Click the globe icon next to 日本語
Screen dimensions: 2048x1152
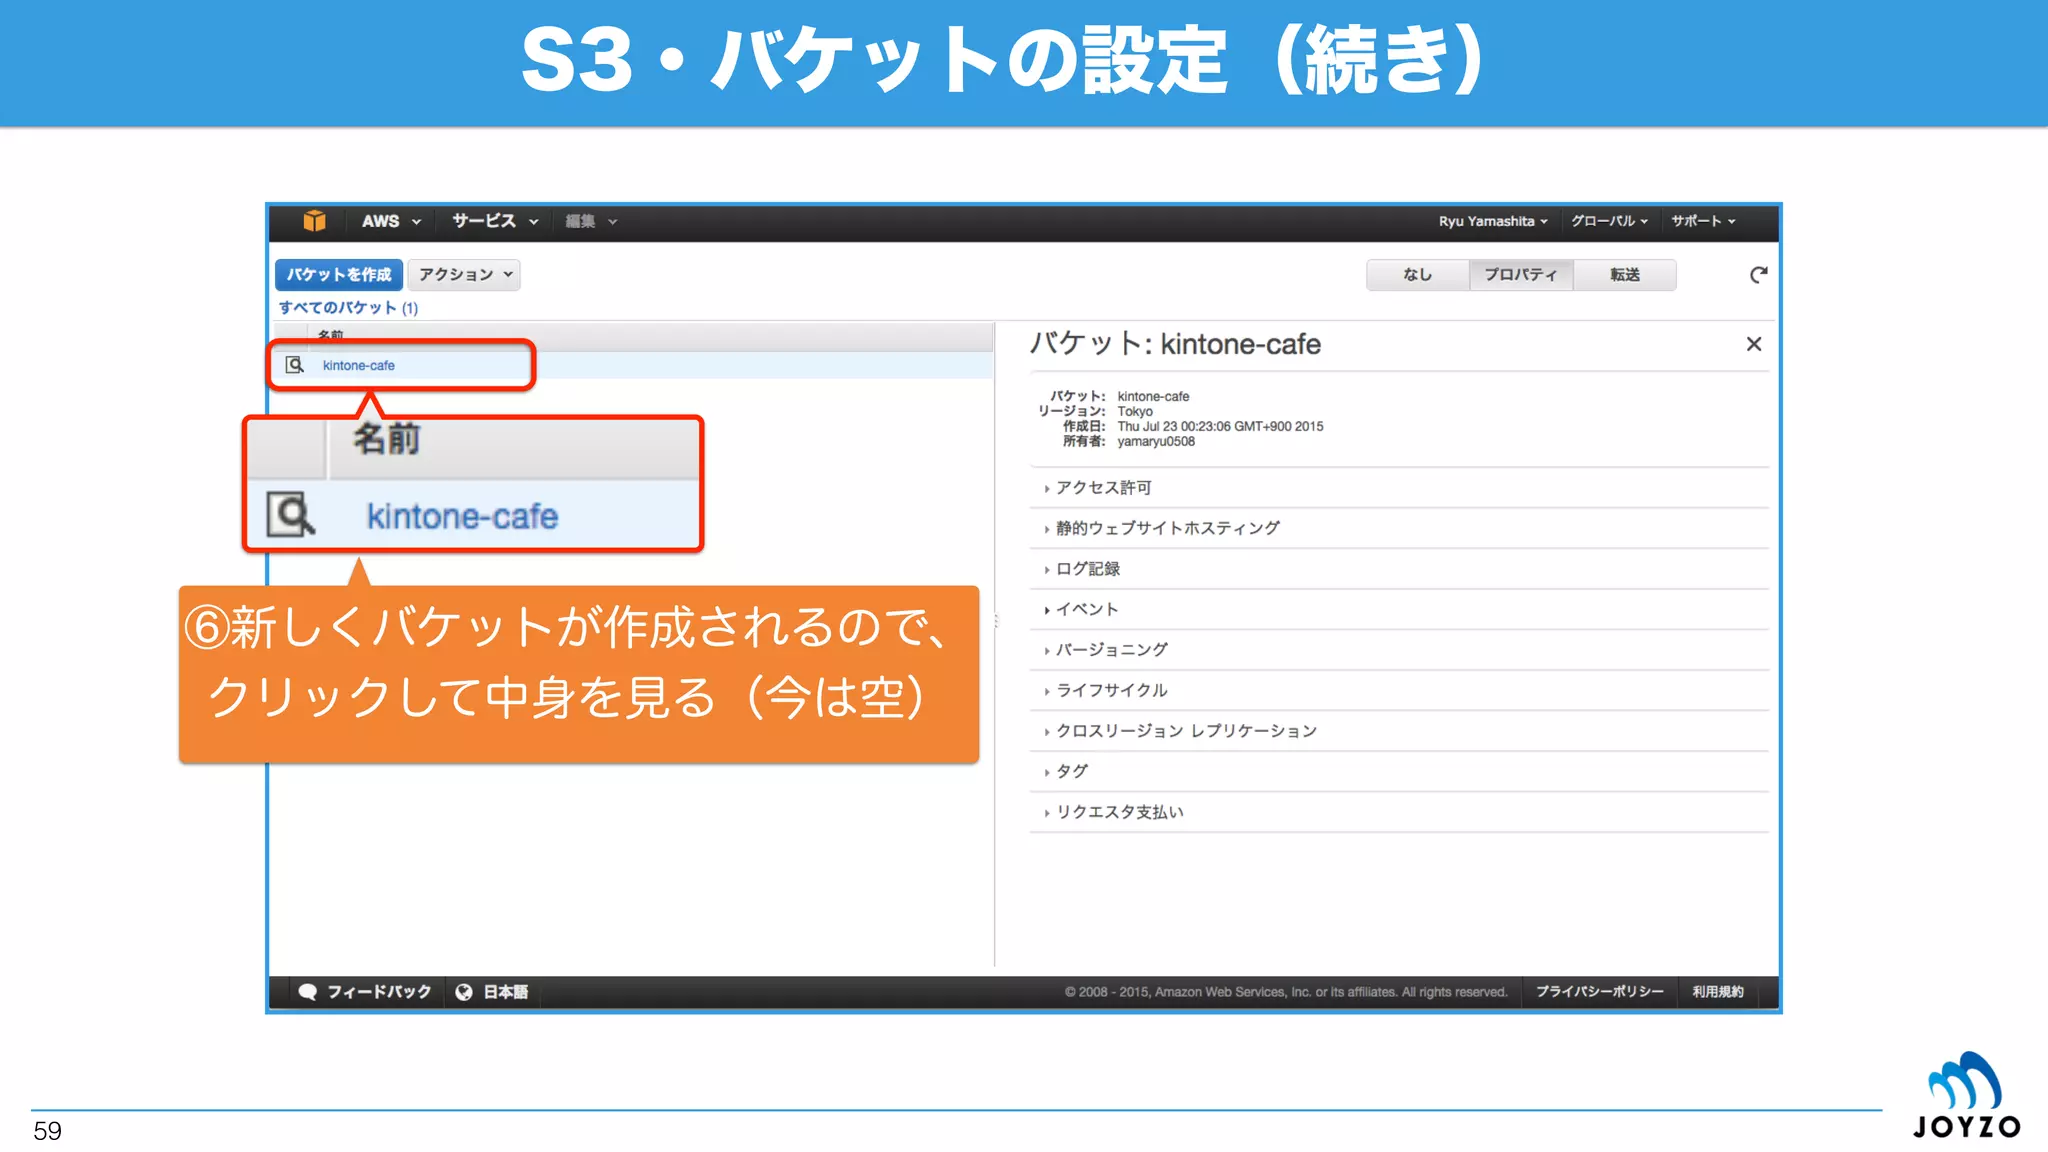click(x=464, y=992)
